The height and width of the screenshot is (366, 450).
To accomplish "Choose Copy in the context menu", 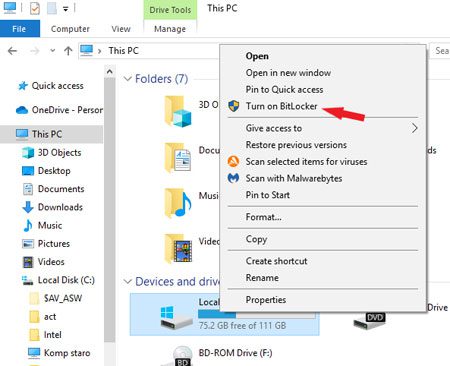I will coord(323,239).
